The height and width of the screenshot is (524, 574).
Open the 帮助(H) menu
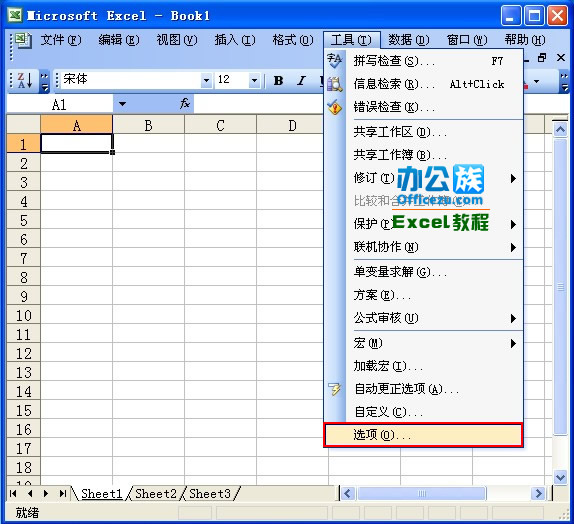coord(525,40)
